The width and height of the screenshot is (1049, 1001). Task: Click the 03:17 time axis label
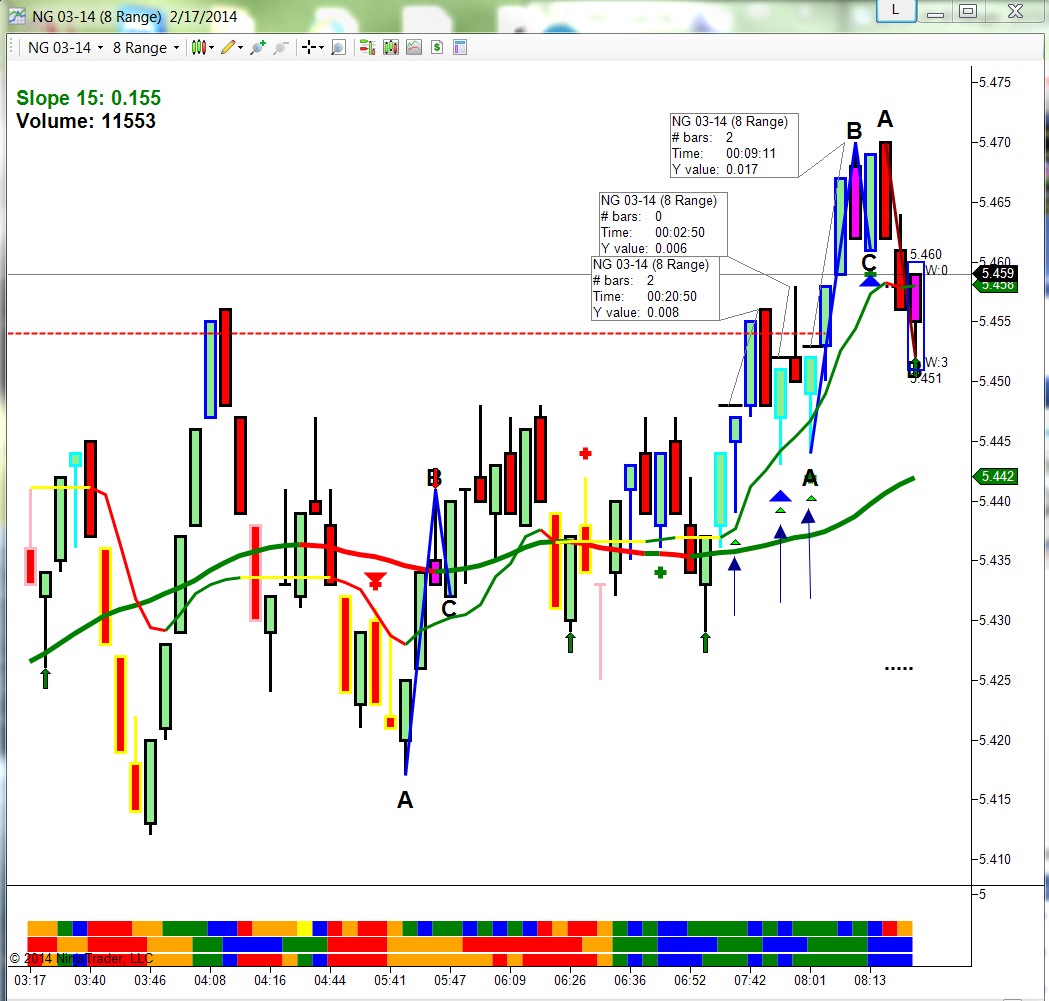pyautogui.click(x=30, y=980)
